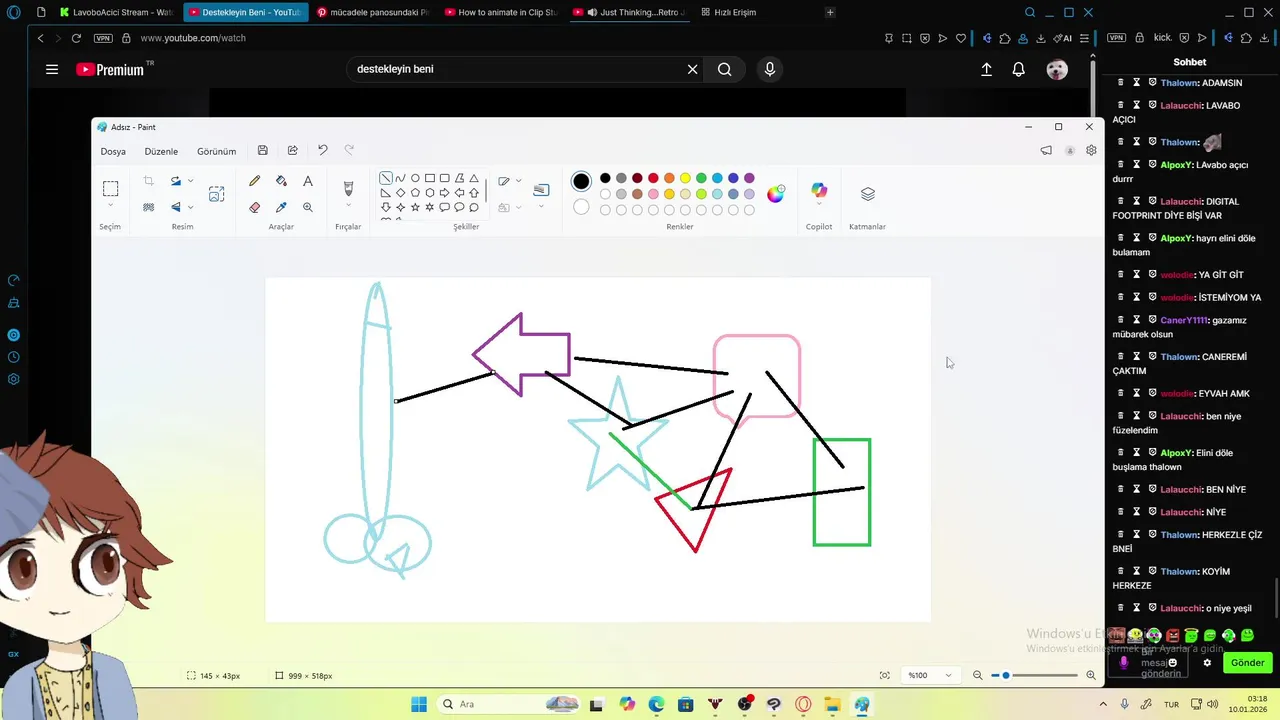Pick the red color swatch
Viewport: 1280px width, 720px height.
point(653,178)
